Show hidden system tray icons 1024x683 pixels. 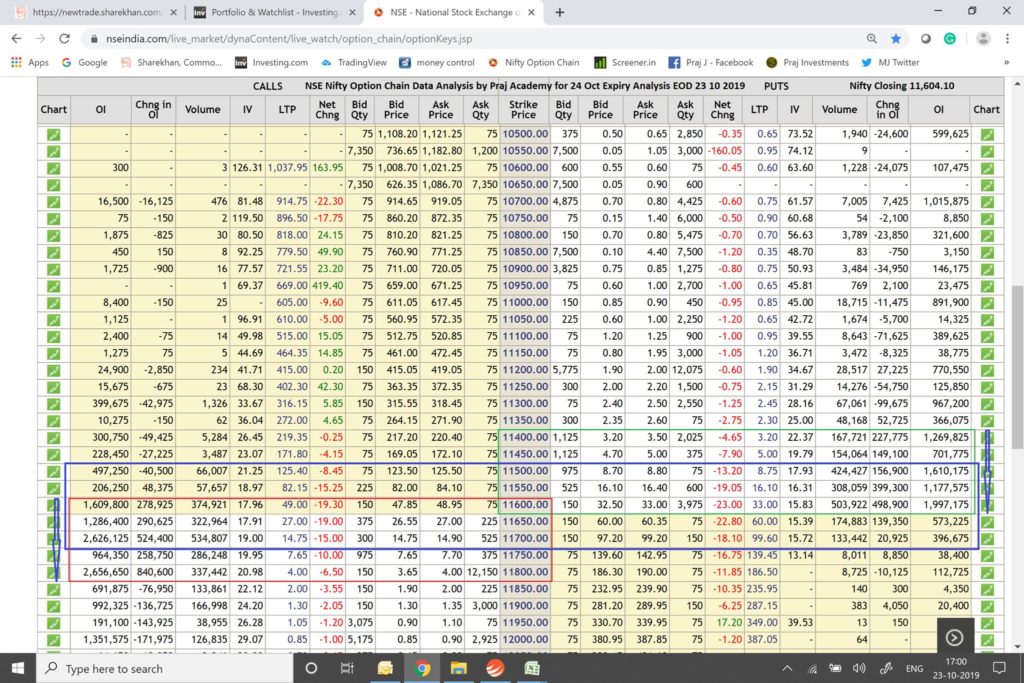786,667
